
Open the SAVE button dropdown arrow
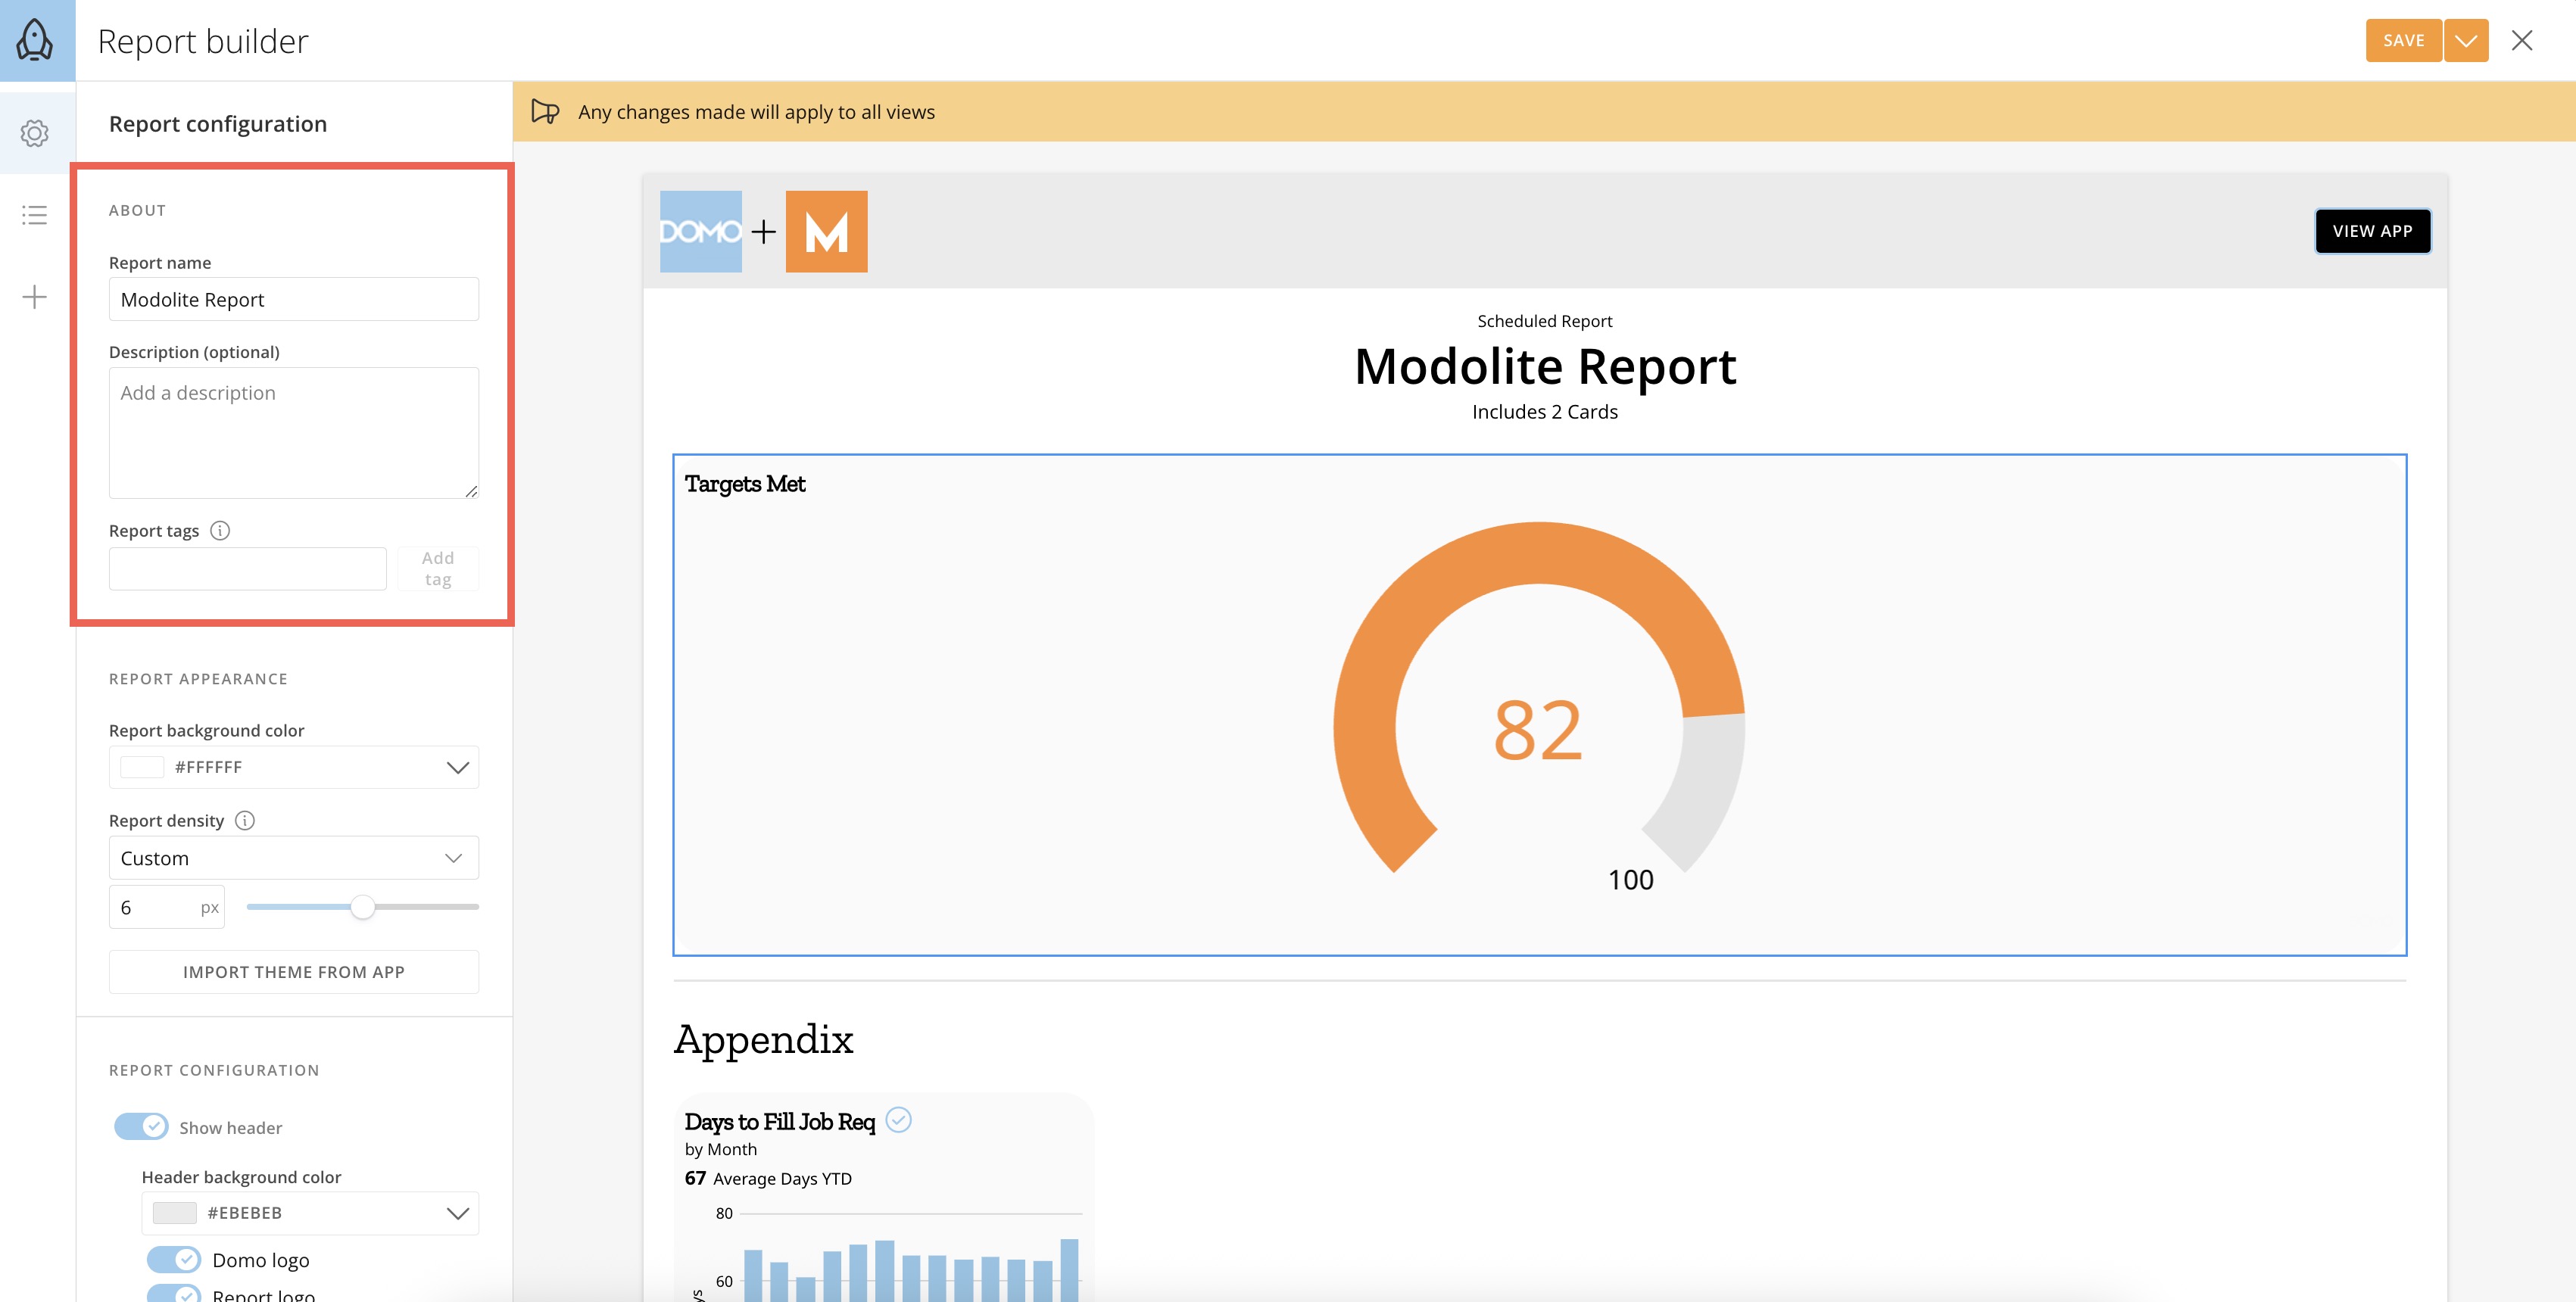(x=2466, y=40)
